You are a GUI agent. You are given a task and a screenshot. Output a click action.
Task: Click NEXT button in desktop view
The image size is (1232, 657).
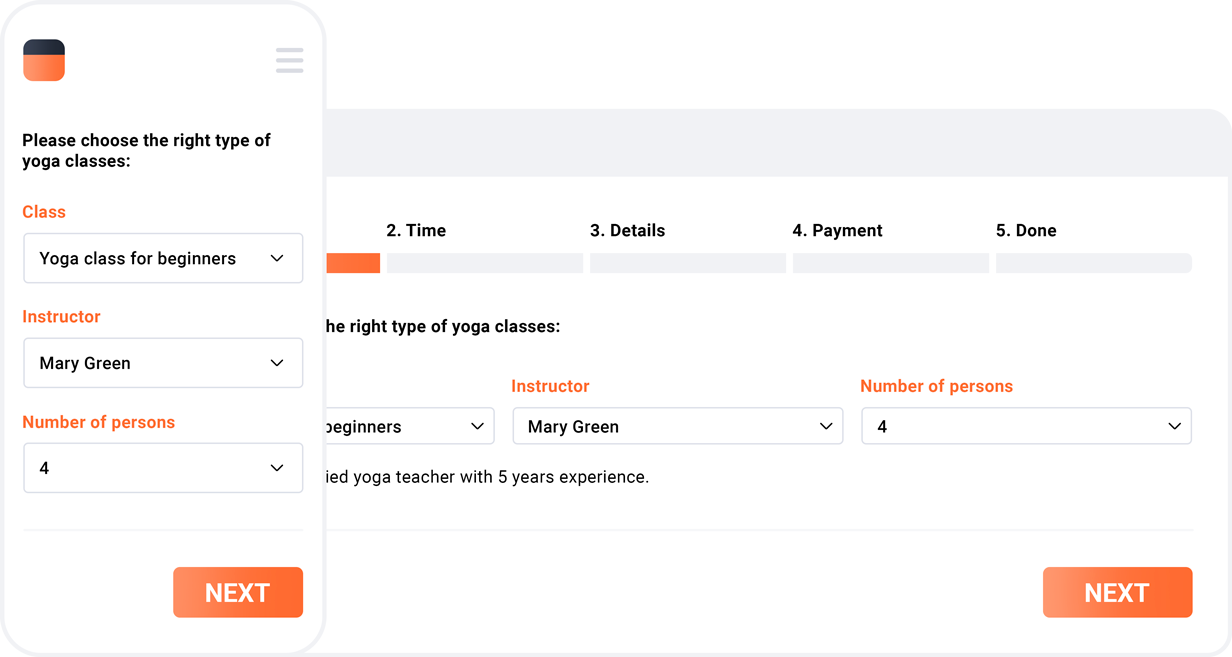(x=1117, y=593)
